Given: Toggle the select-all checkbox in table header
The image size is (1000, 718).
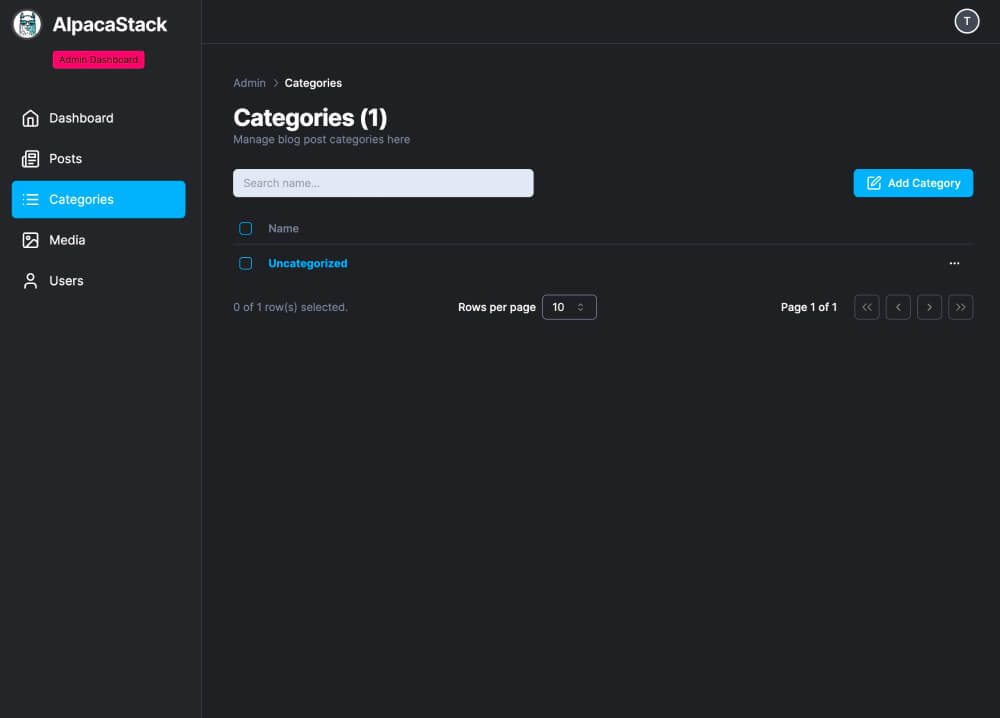Looking at the screenshot, I should [245, 228].
